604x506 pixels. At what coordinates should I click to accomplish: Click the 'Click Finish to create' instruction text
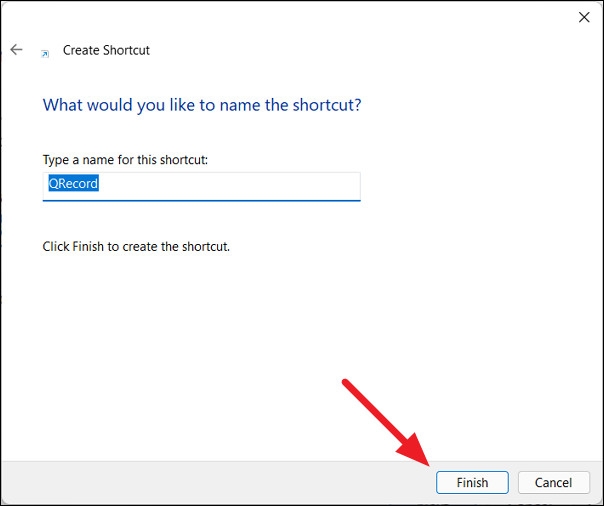click(x=136, y=246)
